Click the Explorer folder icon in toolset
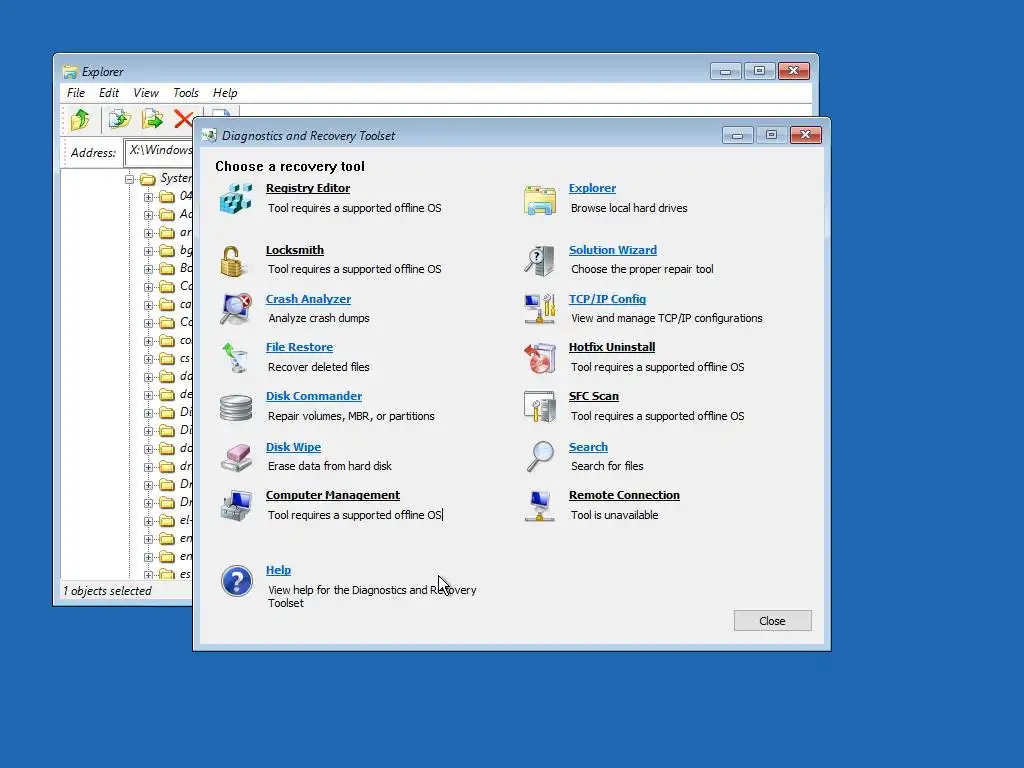The image size is (1024, 768). (539, 200)
